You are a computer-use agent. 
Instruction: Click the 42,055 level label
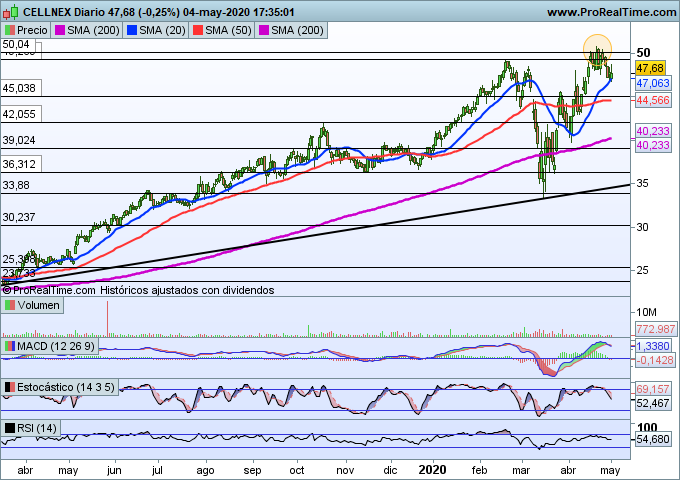[20, 114]
